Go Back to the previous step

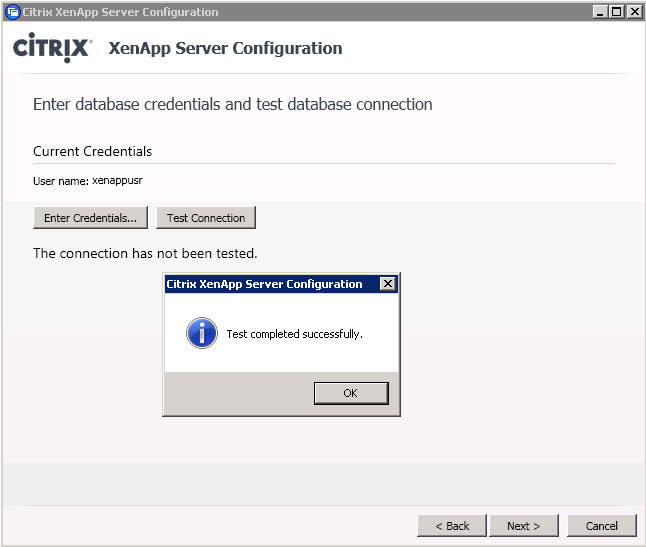tap(452, 526)
